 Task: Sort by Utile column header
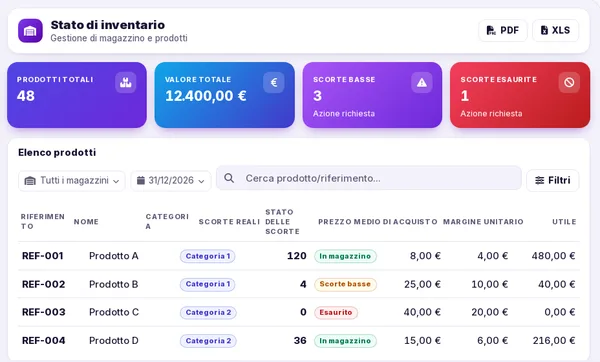(564, 222)
